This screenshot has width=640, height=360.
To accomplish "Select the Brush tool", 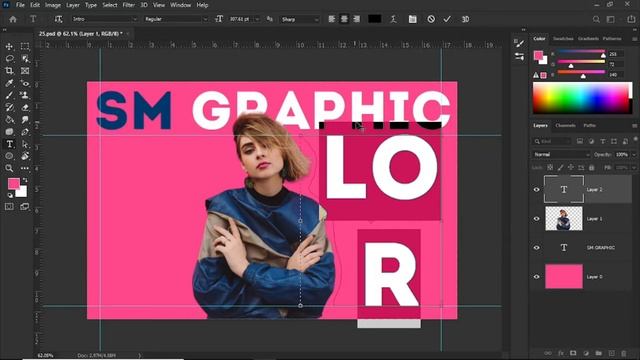I will click(x=9, y=96).
